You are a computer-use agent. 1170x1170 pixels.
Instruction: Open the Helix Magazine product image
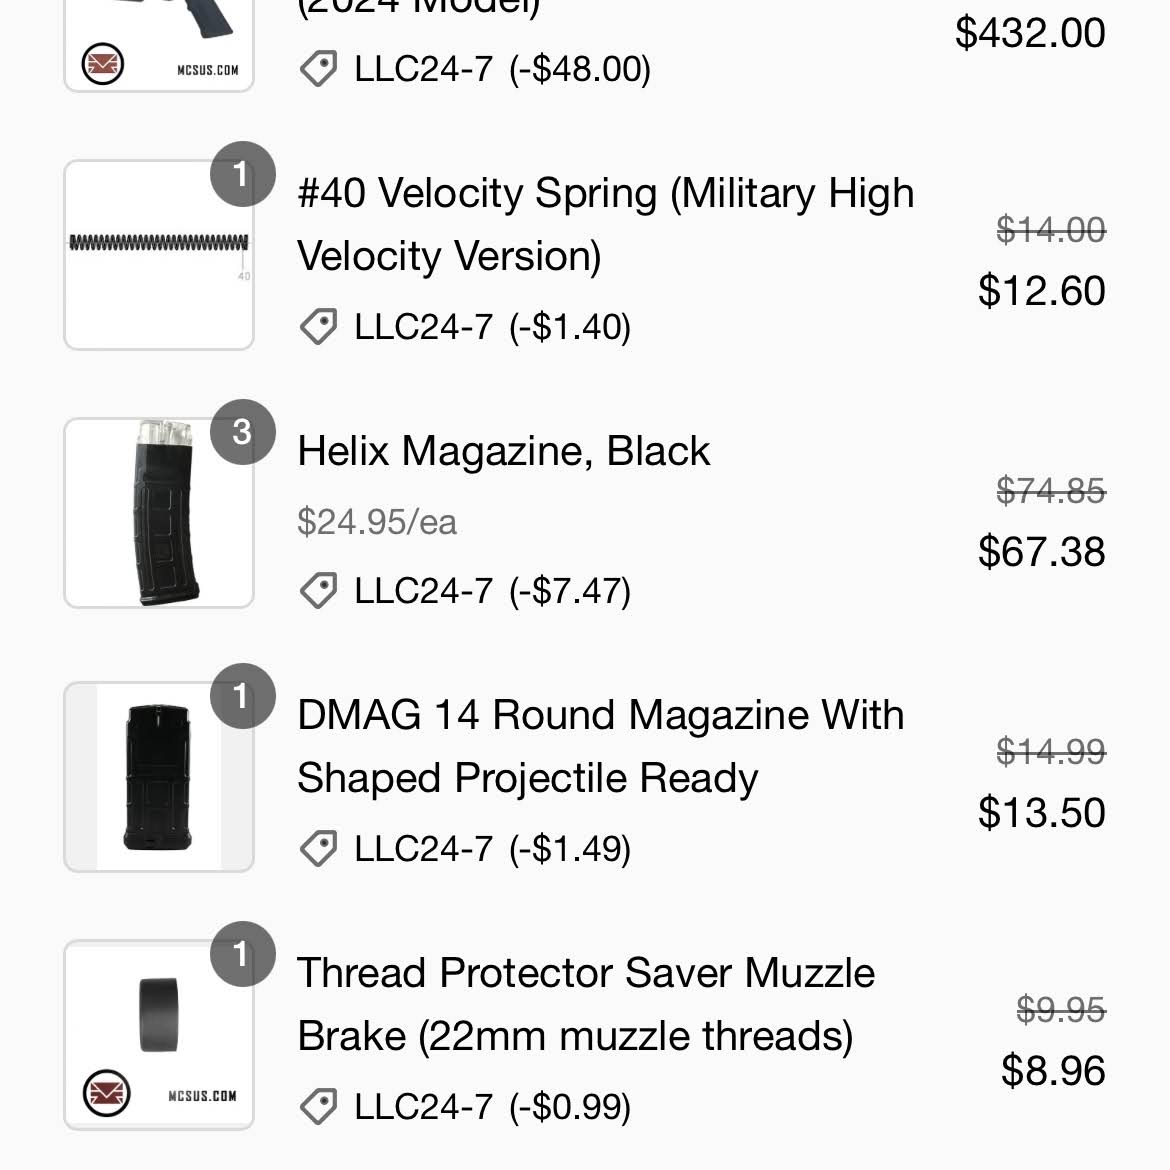click(x=158, y=513)
